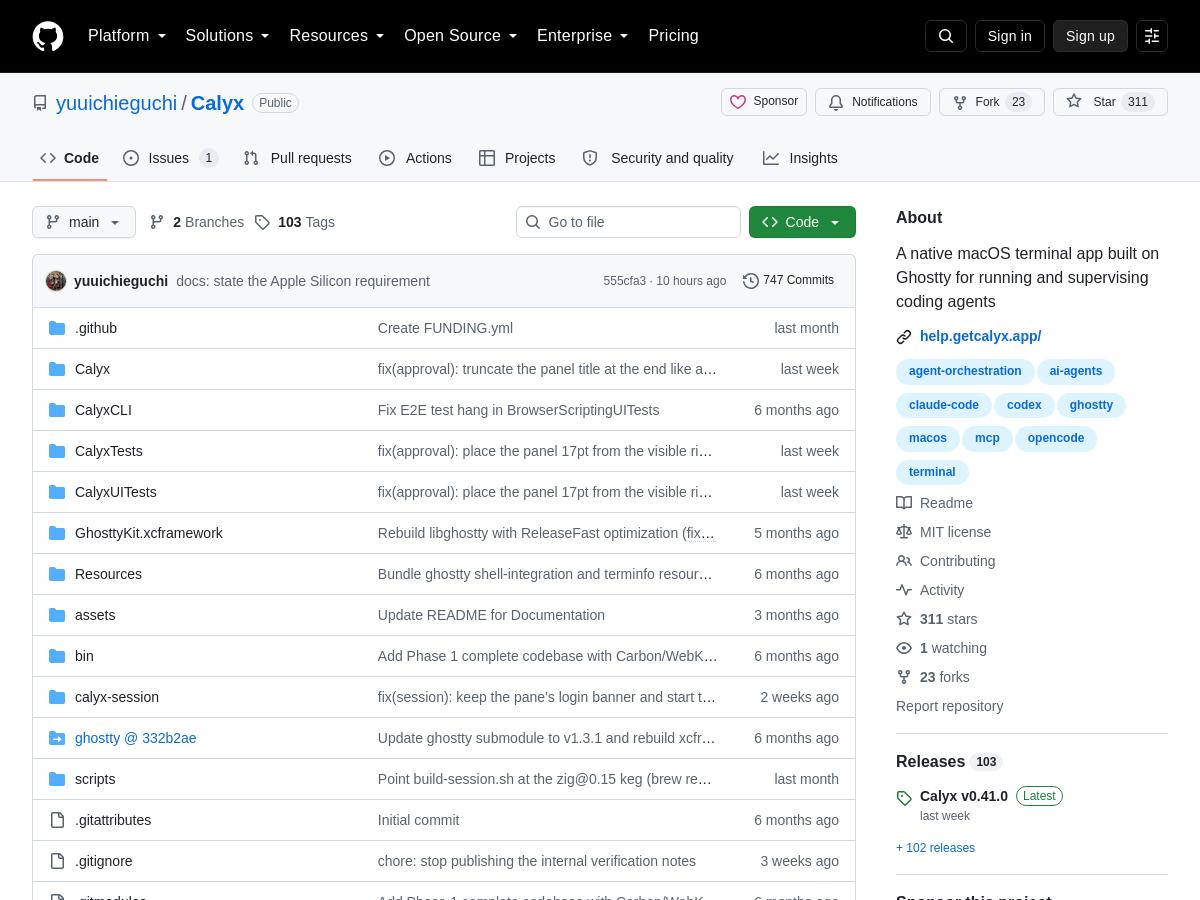
Task: Select the ghostty topic tag
Action: coord(1091,405)
